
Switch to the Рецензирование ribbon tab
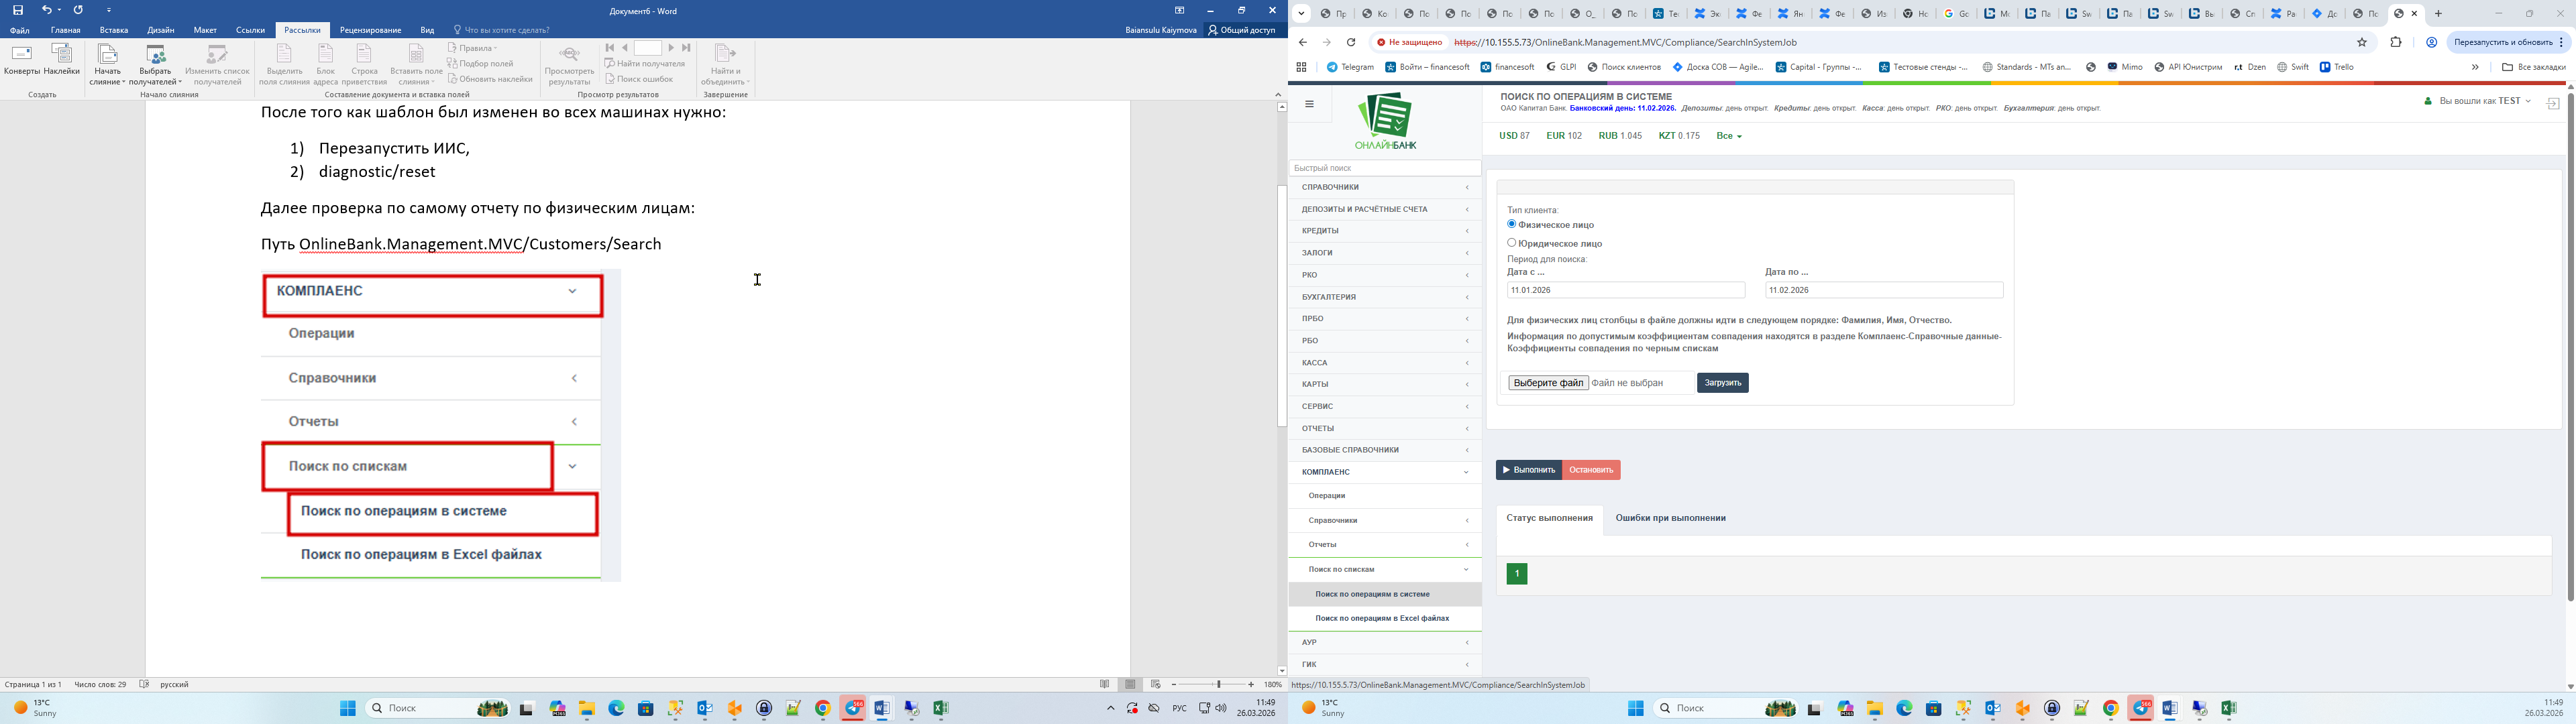[x=370, y=30]
